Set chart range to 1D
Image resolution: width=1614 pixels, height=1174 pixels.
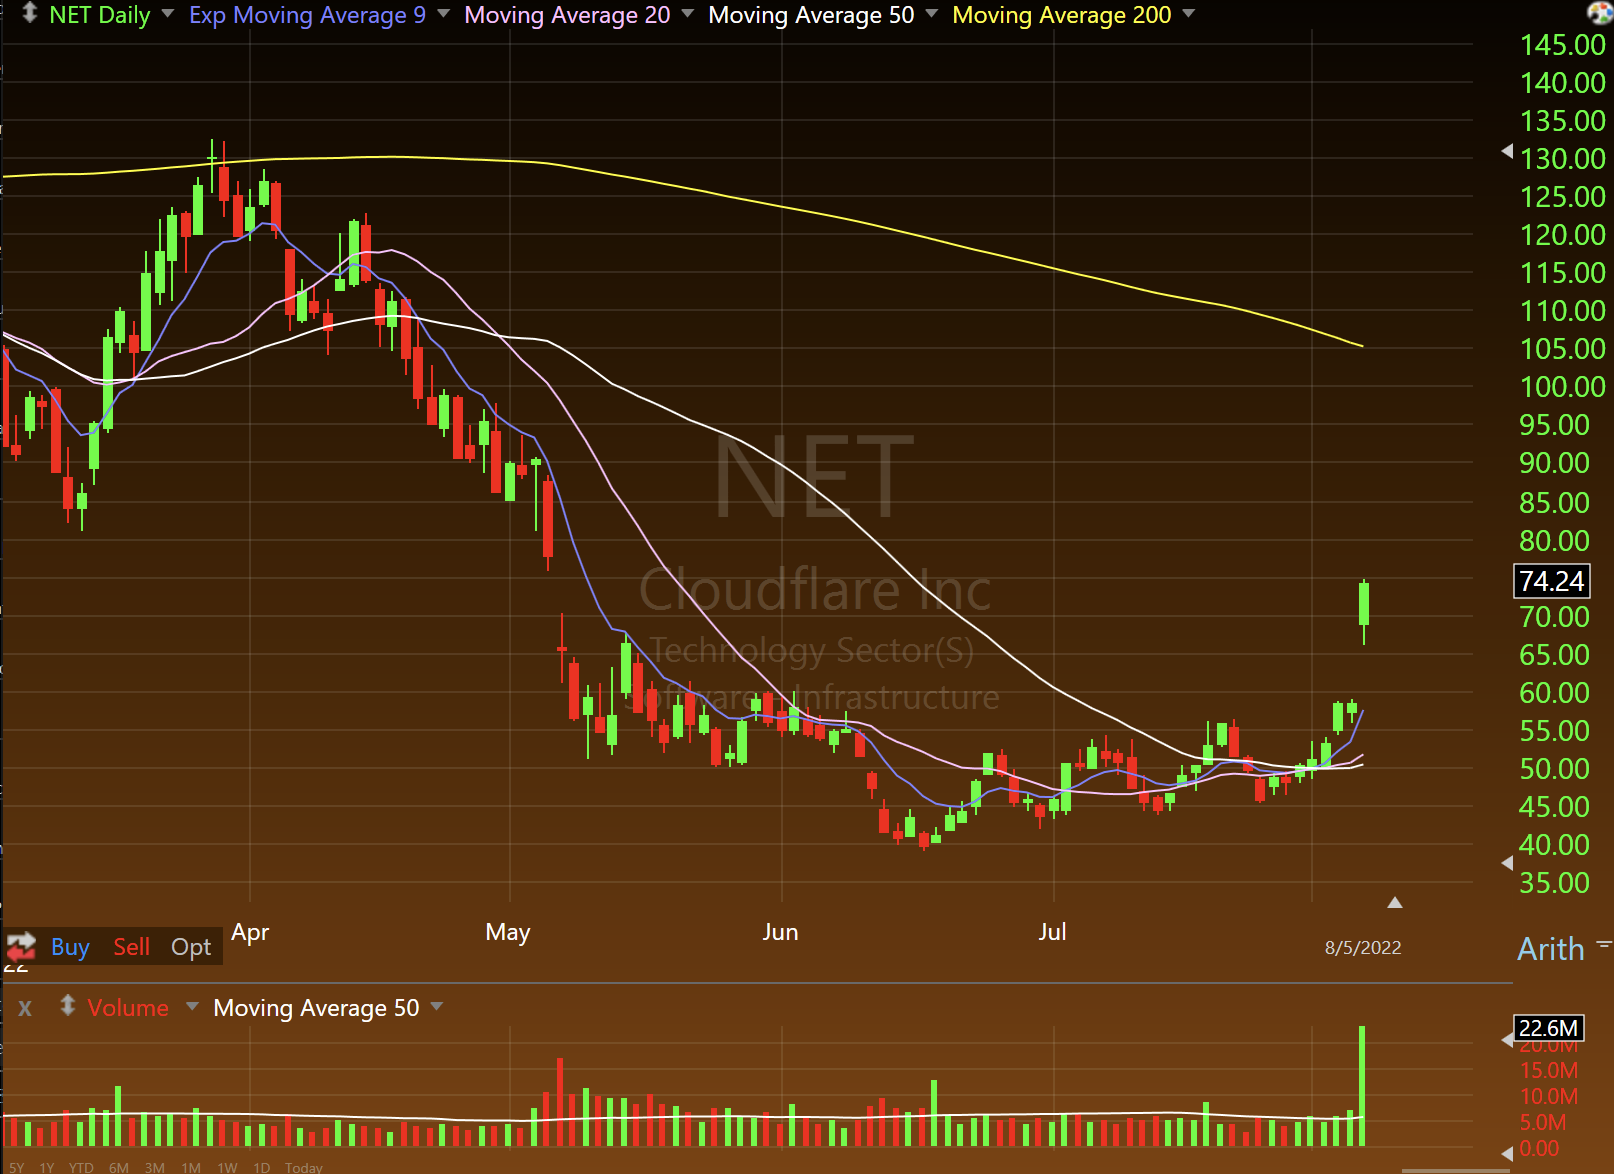[261, 1167]
